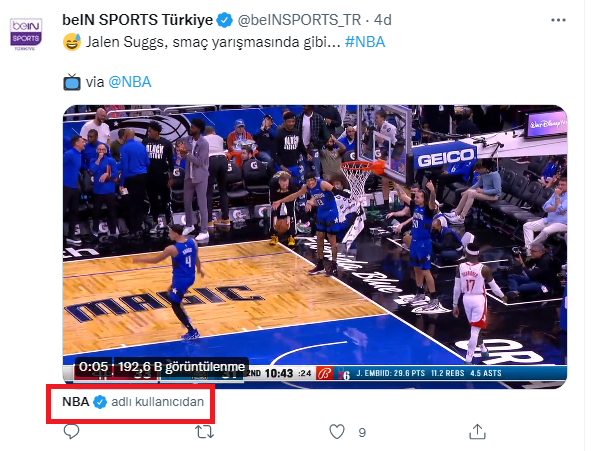
Task: Click the 0:05 video duration badge
Action: [x=93, y=367]
